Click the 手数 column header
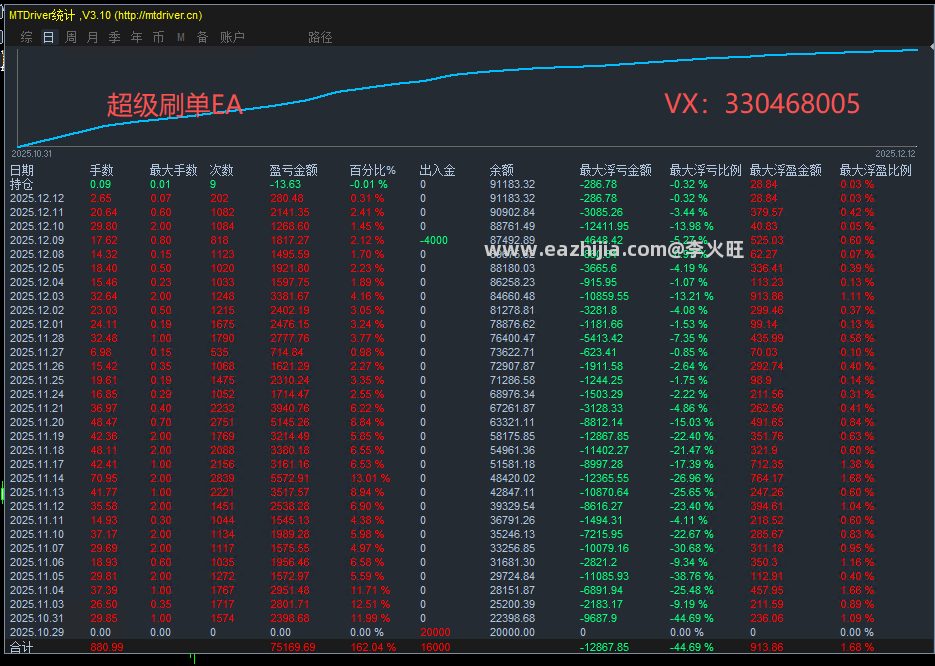The height and width of the screenshot is (666, 935). pyautogui.click(x=101, y=171)
